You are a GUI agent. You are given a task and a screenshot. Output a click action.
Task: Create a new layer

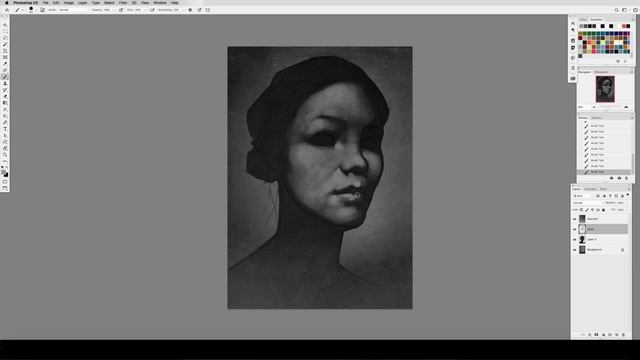(x=616, y=335)
